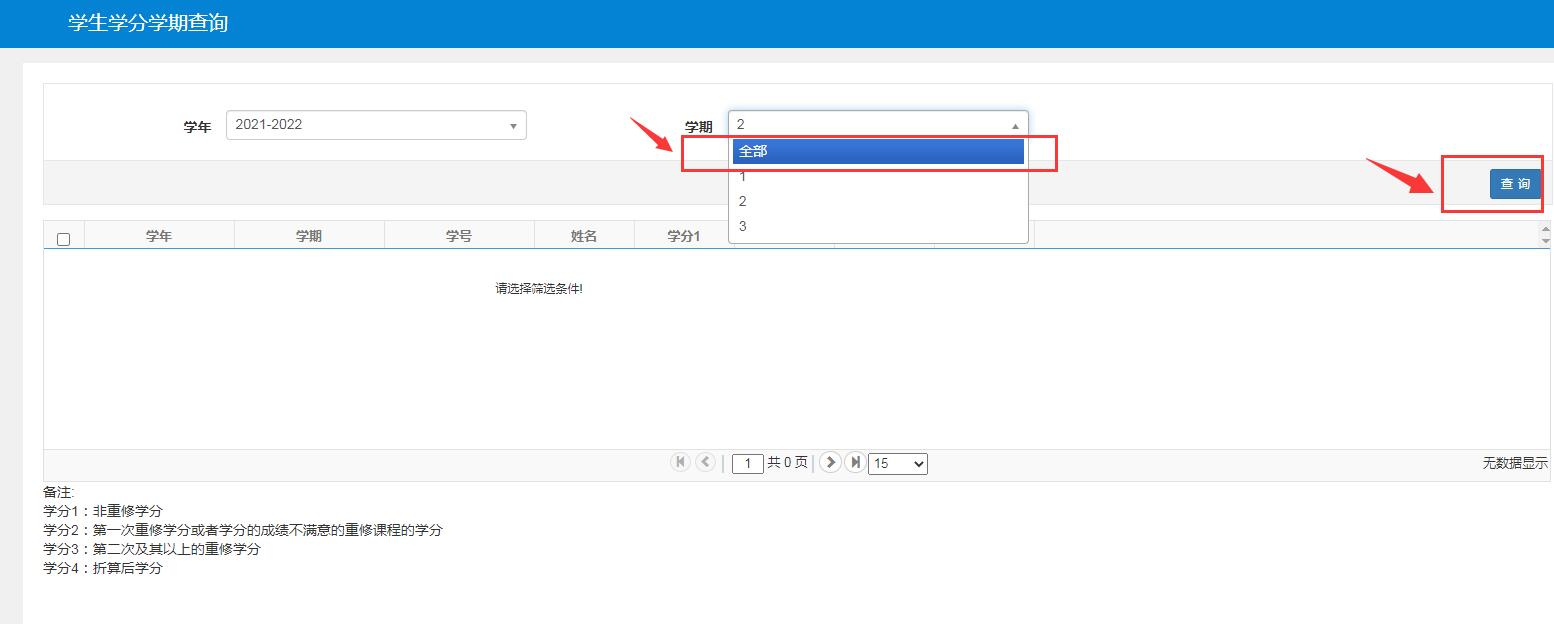1554x624 pixels.
Task: Click the 学分2 第一次重修学分 note
Action: (x=243, y=530)
